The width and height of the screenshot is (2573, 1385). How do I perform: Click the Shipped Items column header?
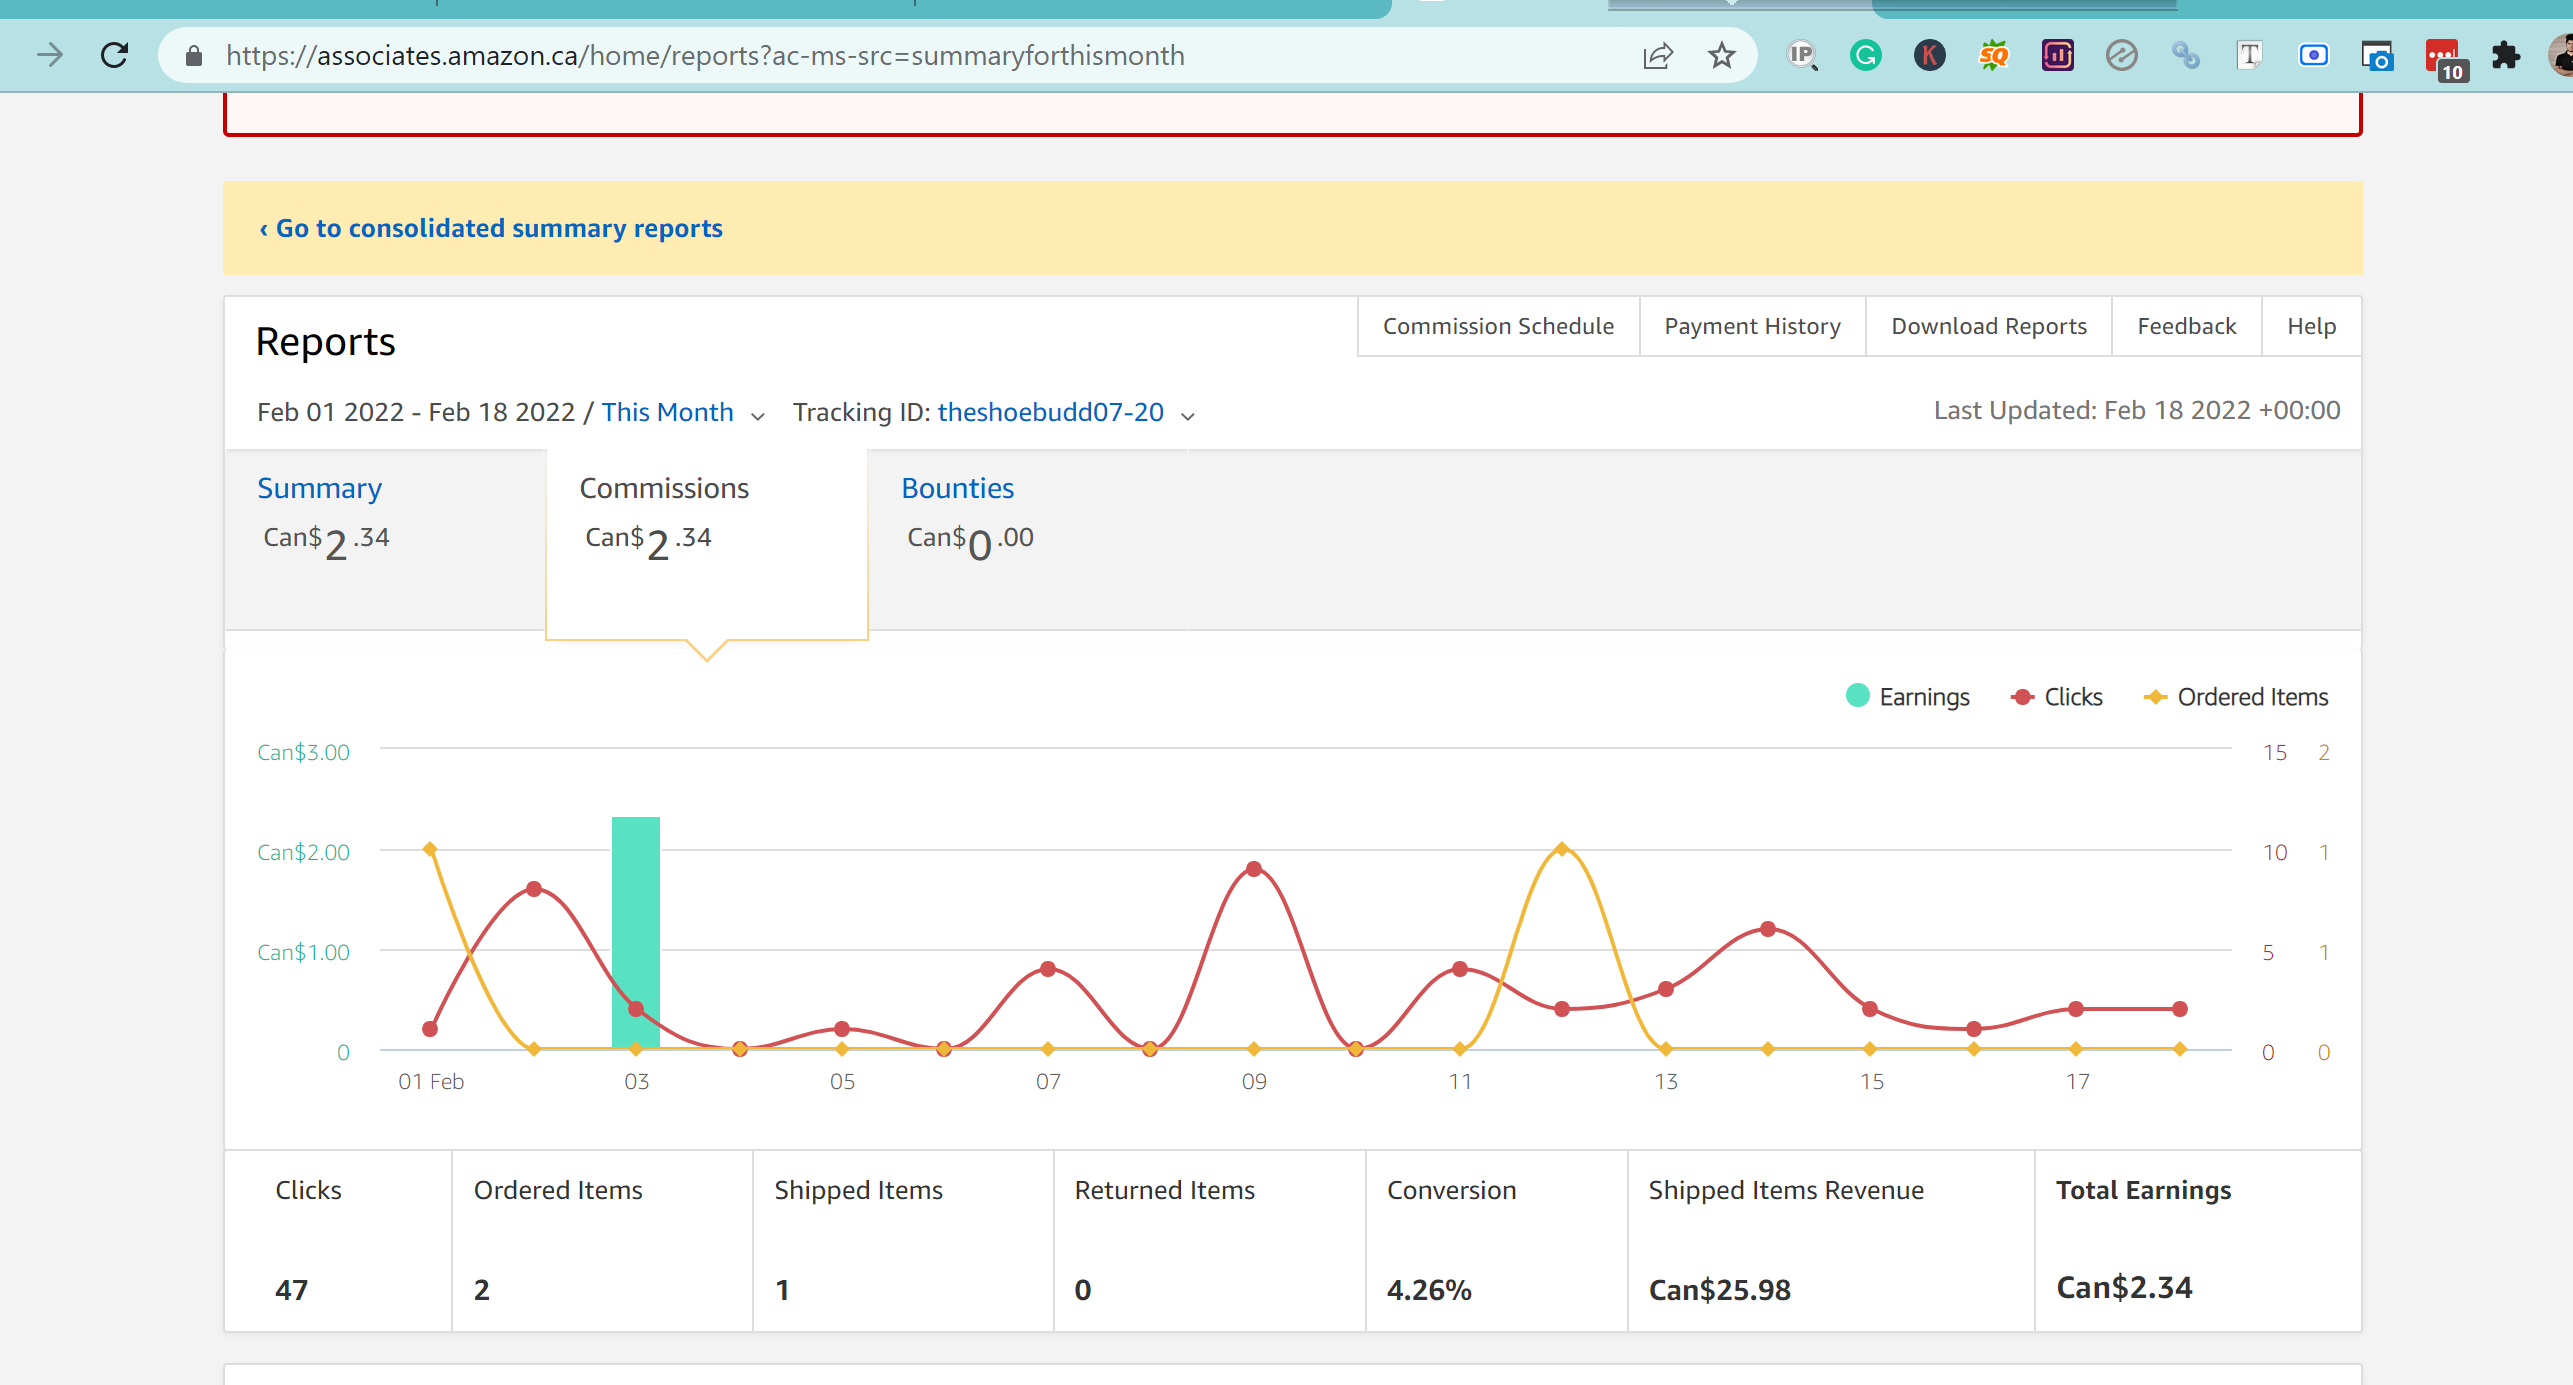coord(858,1190)
